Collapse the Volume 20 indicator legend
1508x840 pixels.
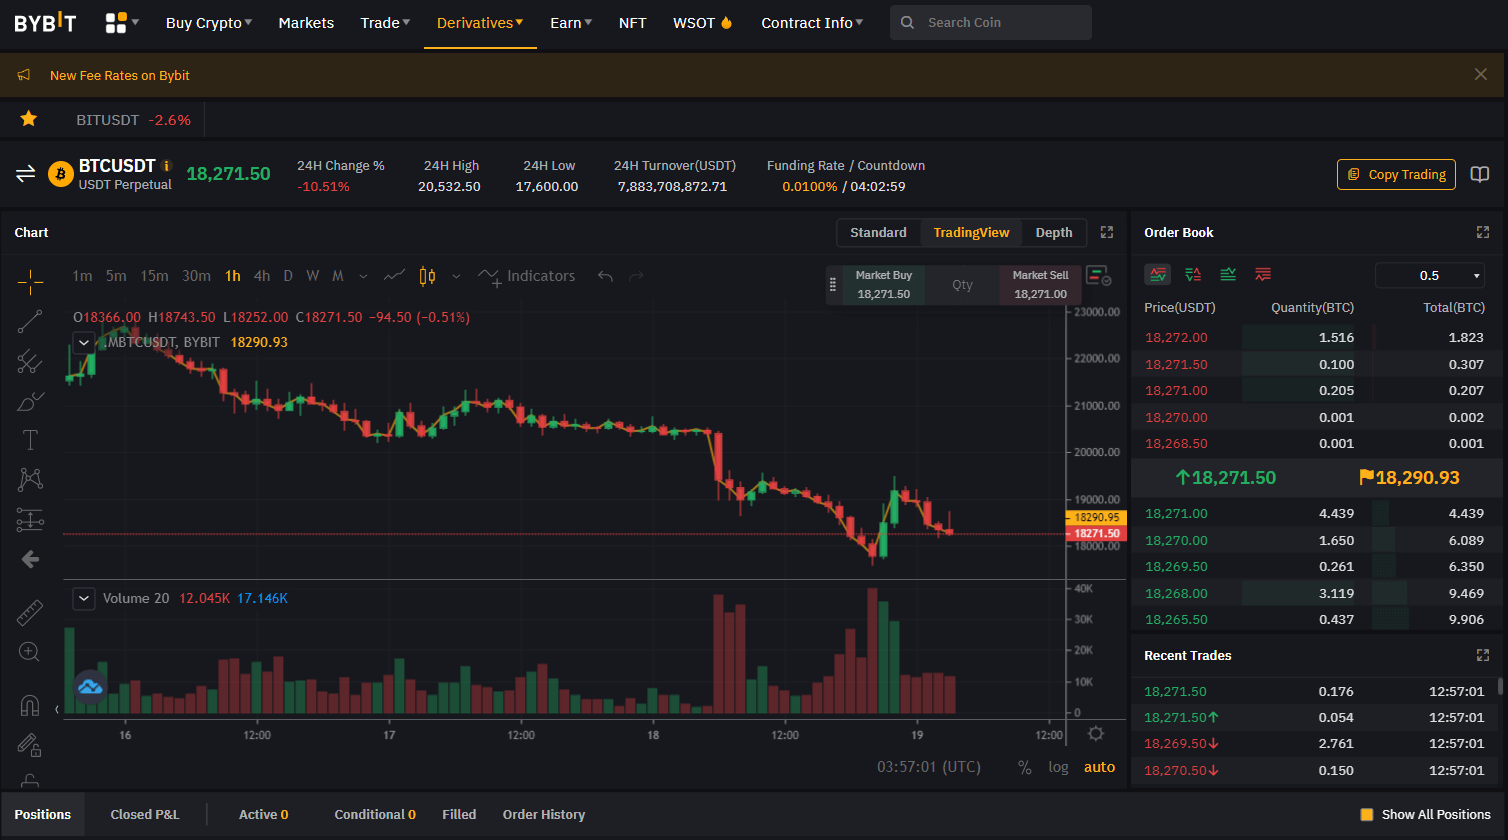point(85,598)
